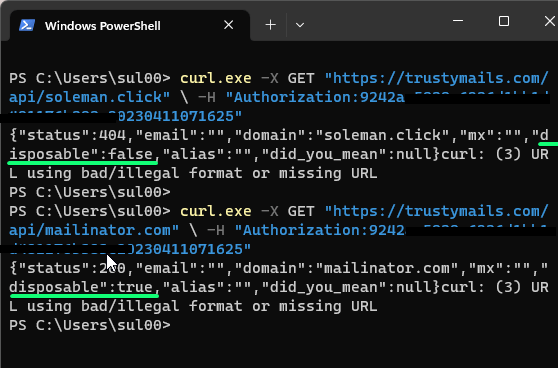Viewport: 558px width, 368px height.
Task: Close the terminal window
Action: [549, 21]
